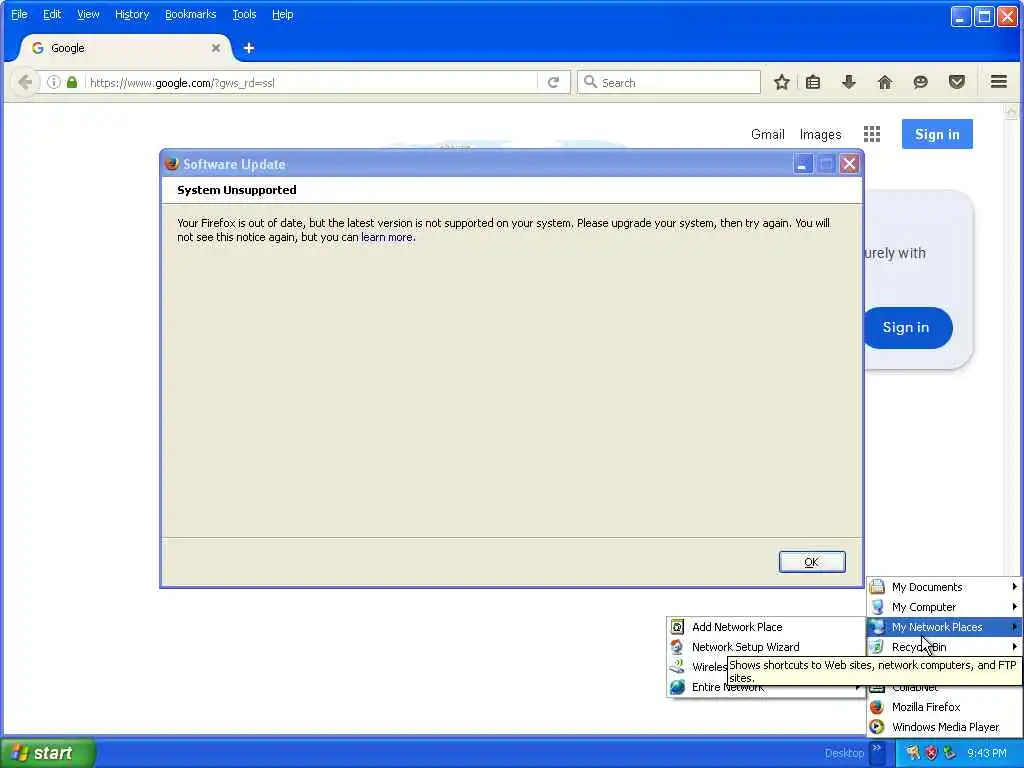Expand the Recycle Bin submenu arrow

[x=1014, y=647]
